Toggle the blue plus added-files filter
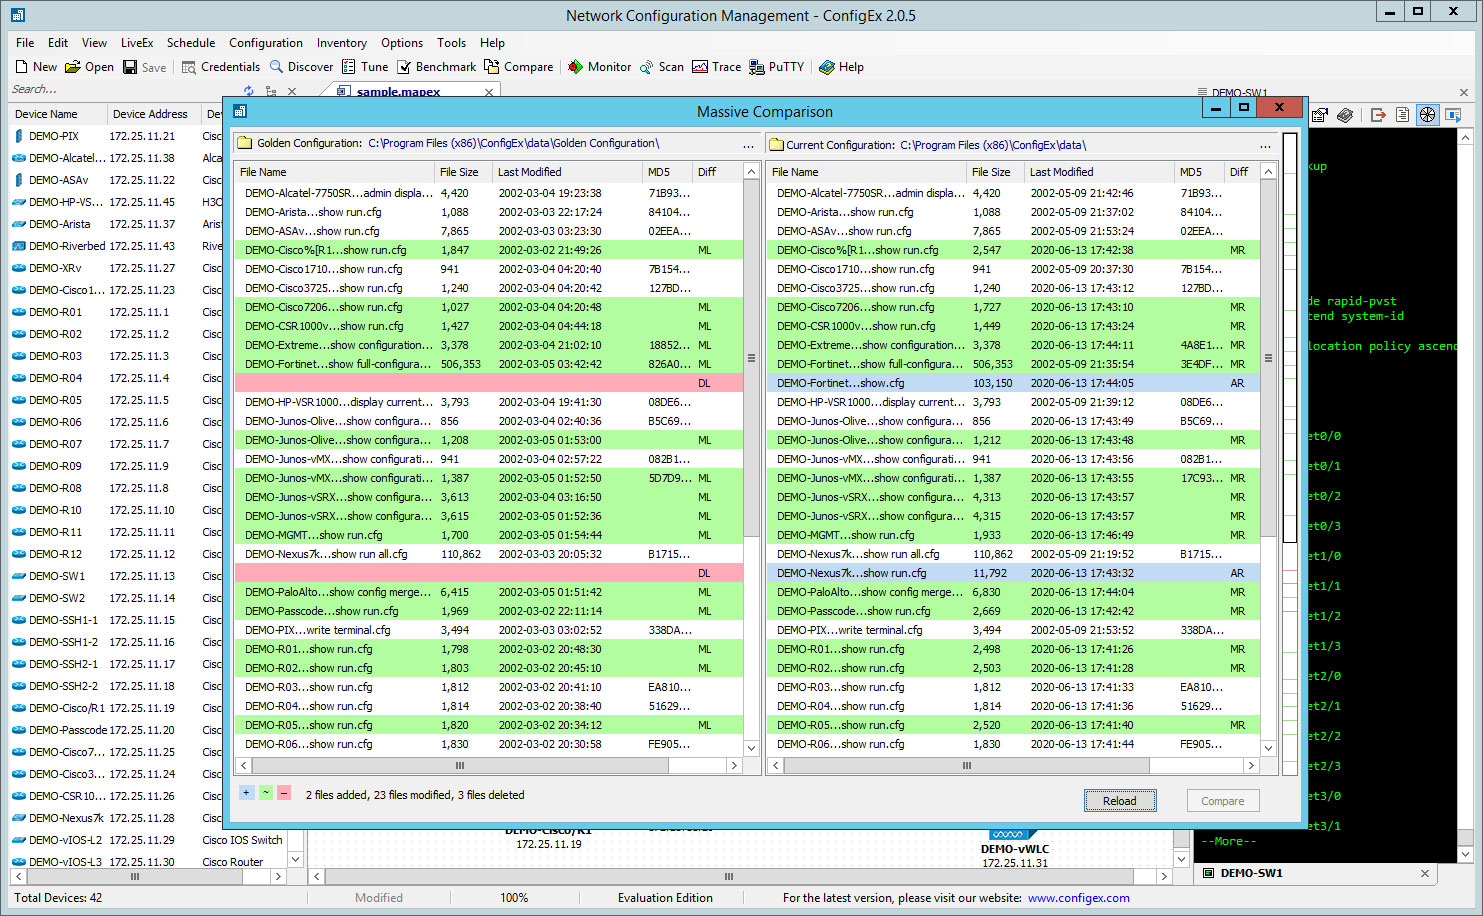 pyautogui.click(x=247, y=793)
